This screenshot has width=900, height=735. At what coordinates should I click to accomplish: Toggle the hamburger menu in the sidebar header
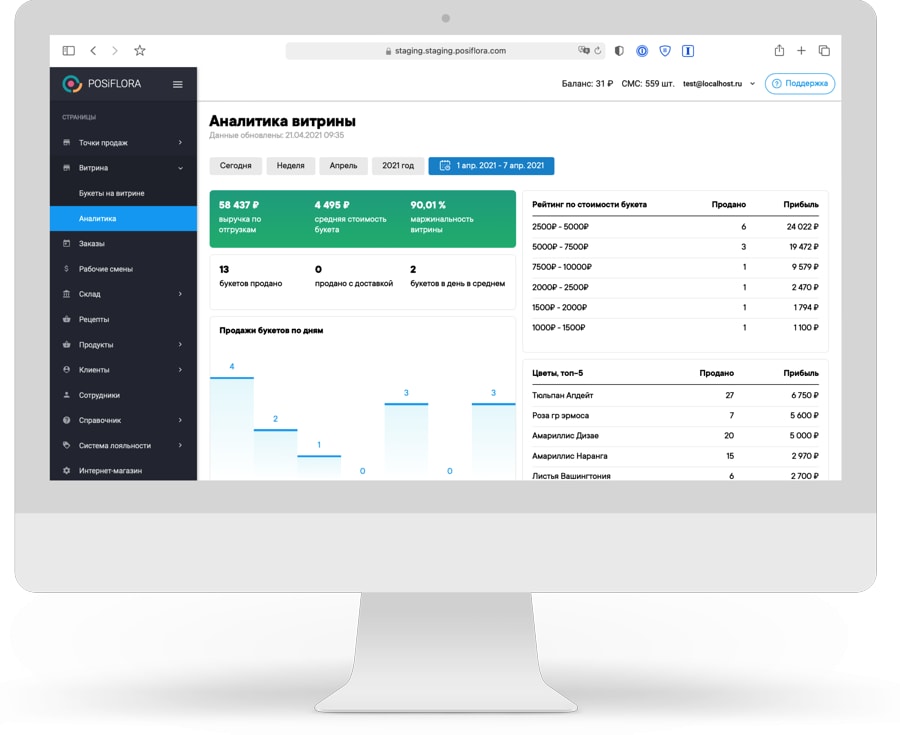tap(178, 84)
